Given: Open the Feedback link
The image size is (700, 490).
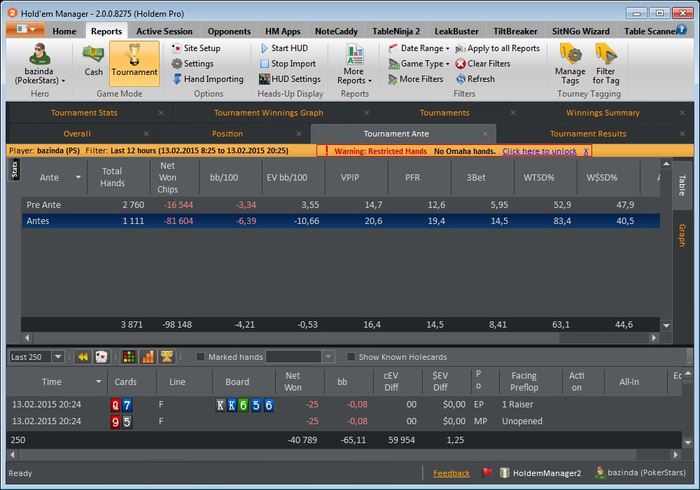Looking at the screenshot, I should [x=451, y=473].
